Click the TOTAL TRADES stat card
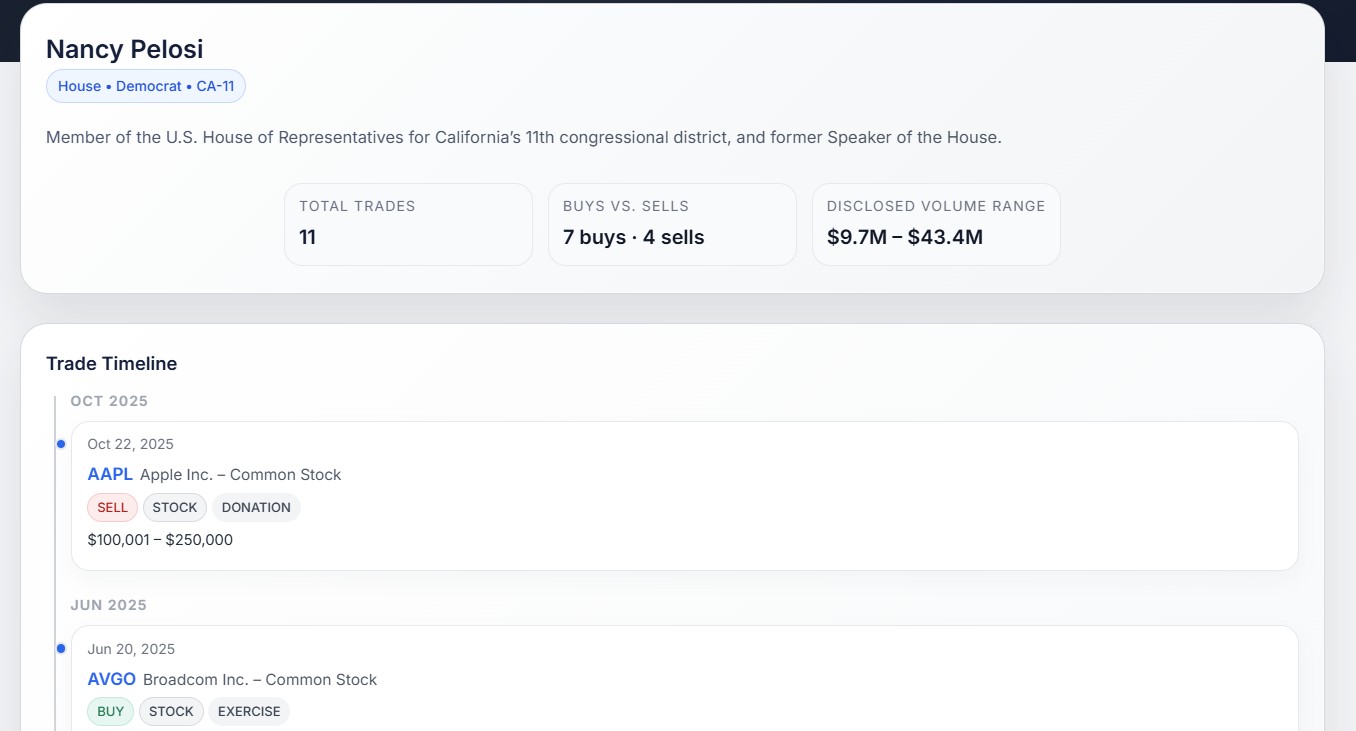The width and height of the screenshot is (1356, 731). (x=408, y=224)
